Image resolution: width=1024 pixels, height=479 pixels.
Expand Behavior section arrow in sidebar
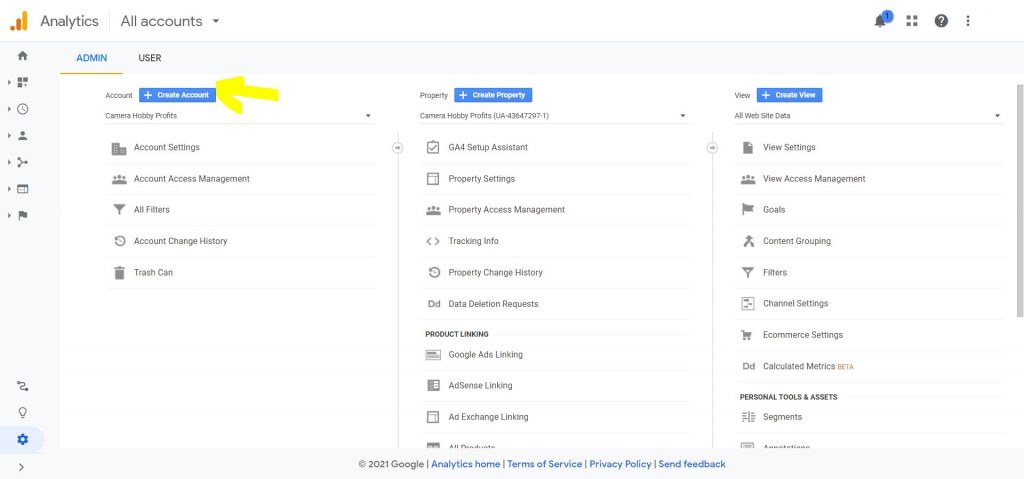(9, 189)
